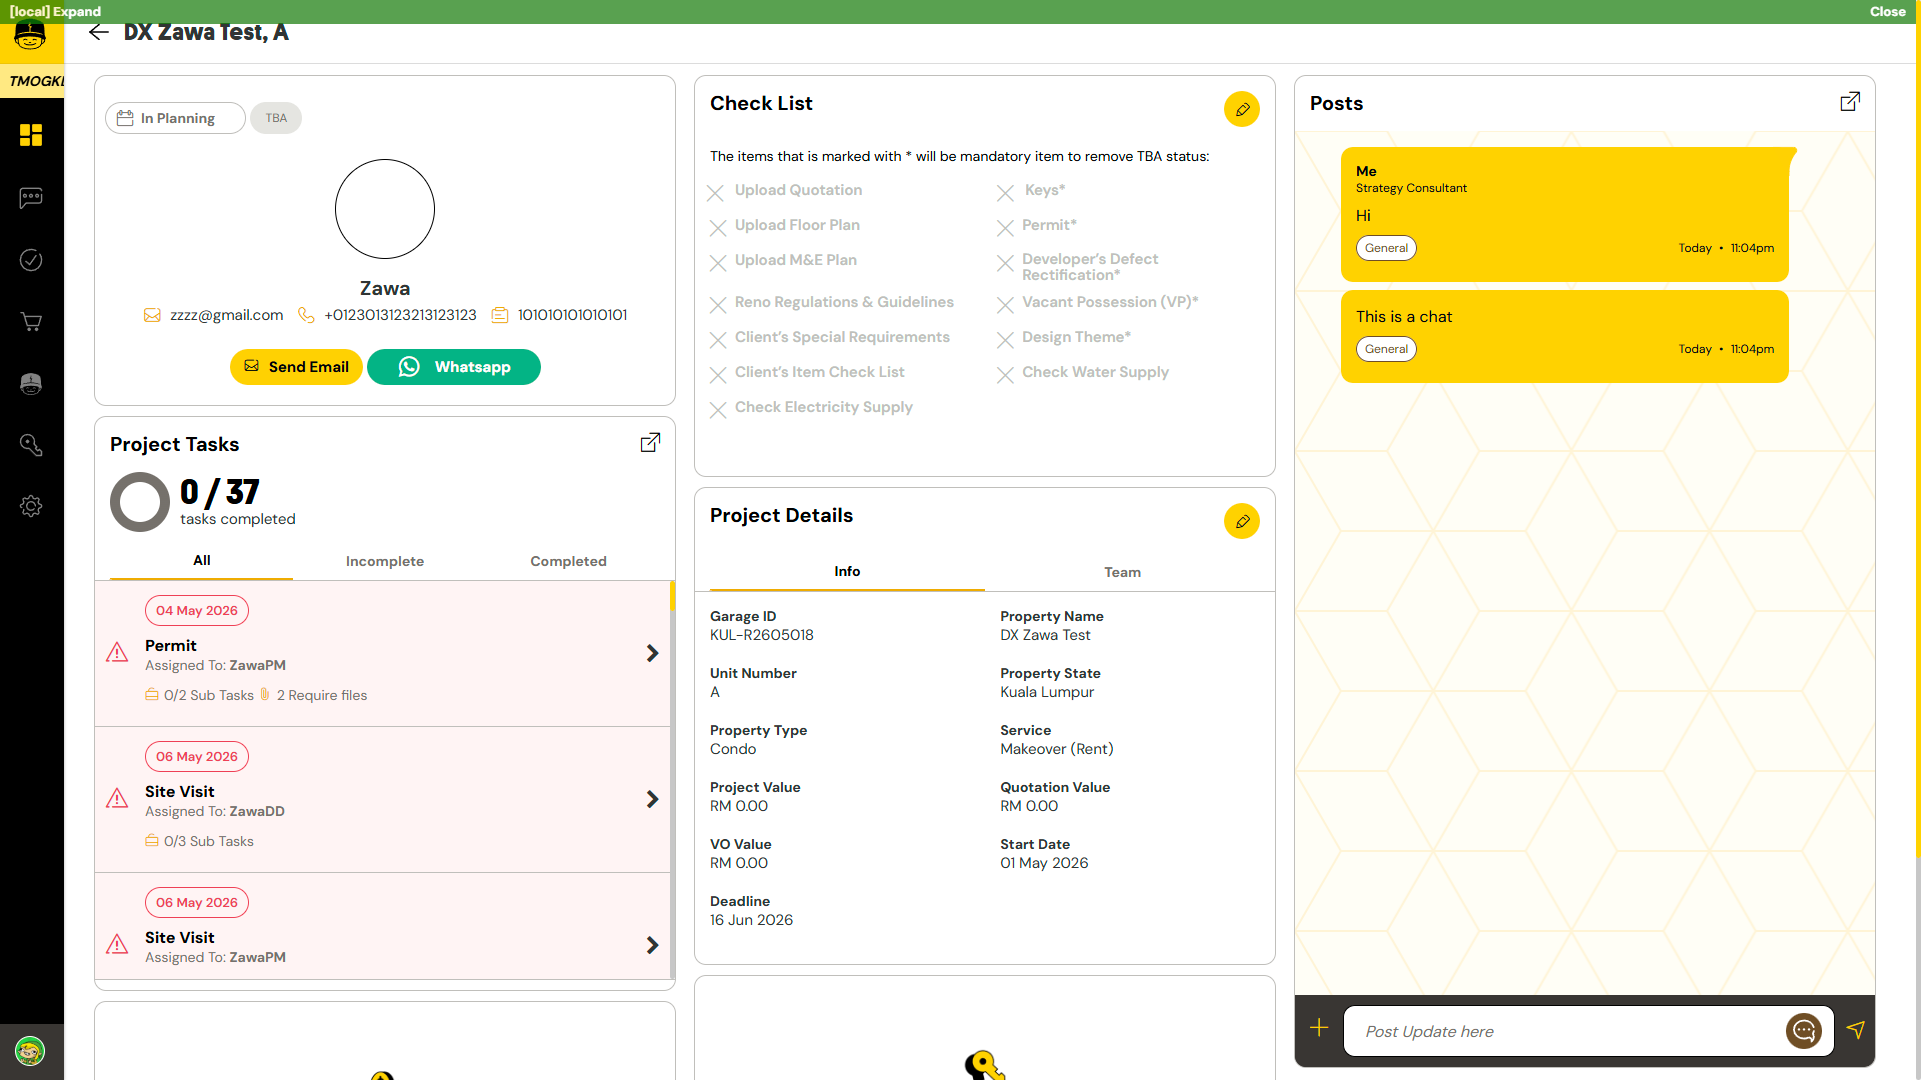This screenshot has height=1080, width=1921.
Task: Open the dashboard grid icon in sidebar
Action: pyautogui.click(x=31, y=135)
